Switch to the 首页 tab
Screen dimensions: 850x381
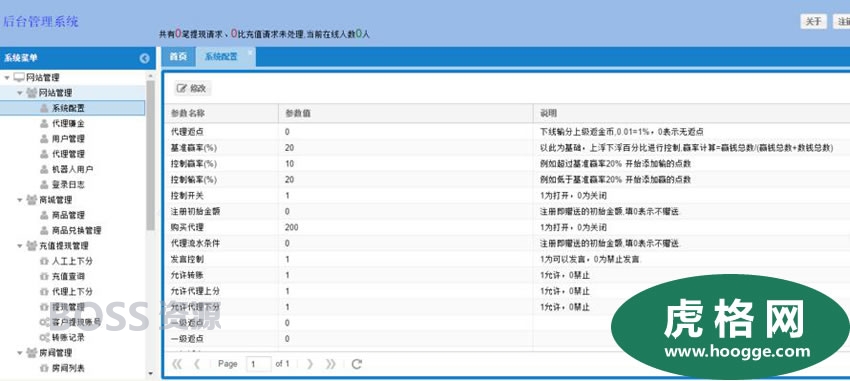coord(178,57)
